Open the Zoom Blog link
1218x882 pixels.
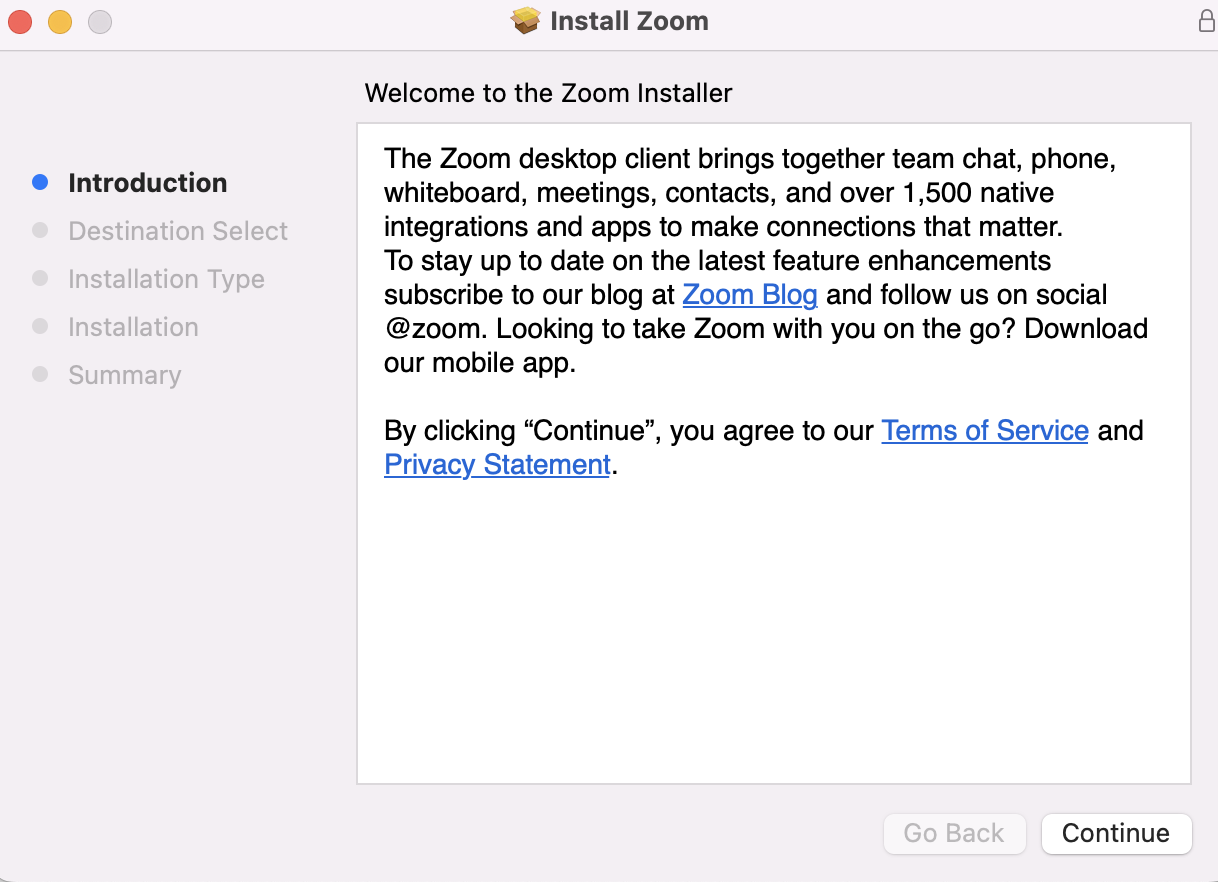[750, 295]
